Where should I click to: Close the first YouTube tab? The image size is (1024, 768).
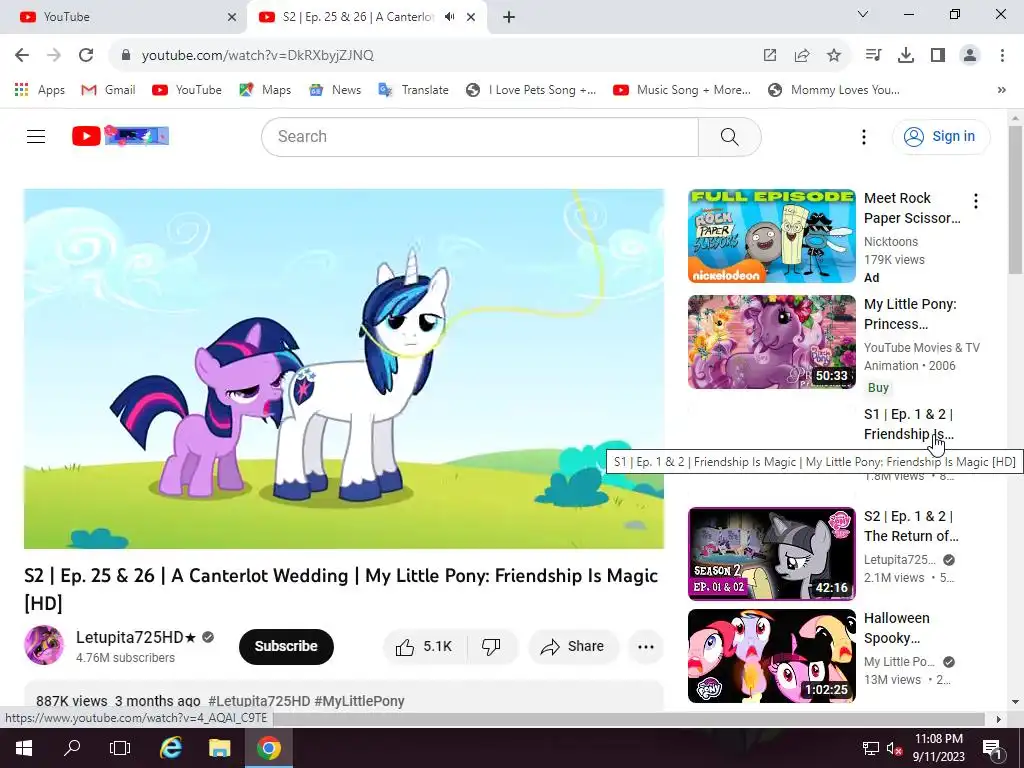click(x=232, y=17)
